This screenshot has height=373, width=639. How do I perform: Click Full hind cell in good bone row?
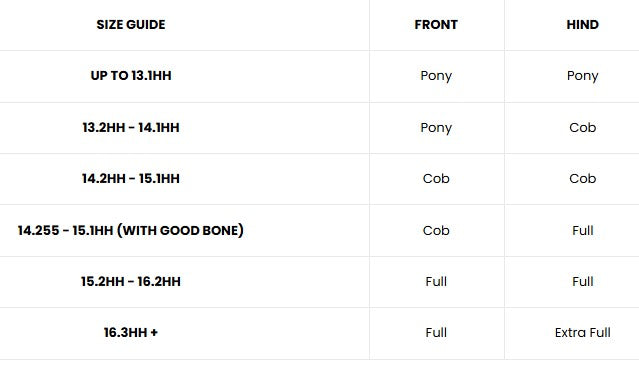coord(582,230)
